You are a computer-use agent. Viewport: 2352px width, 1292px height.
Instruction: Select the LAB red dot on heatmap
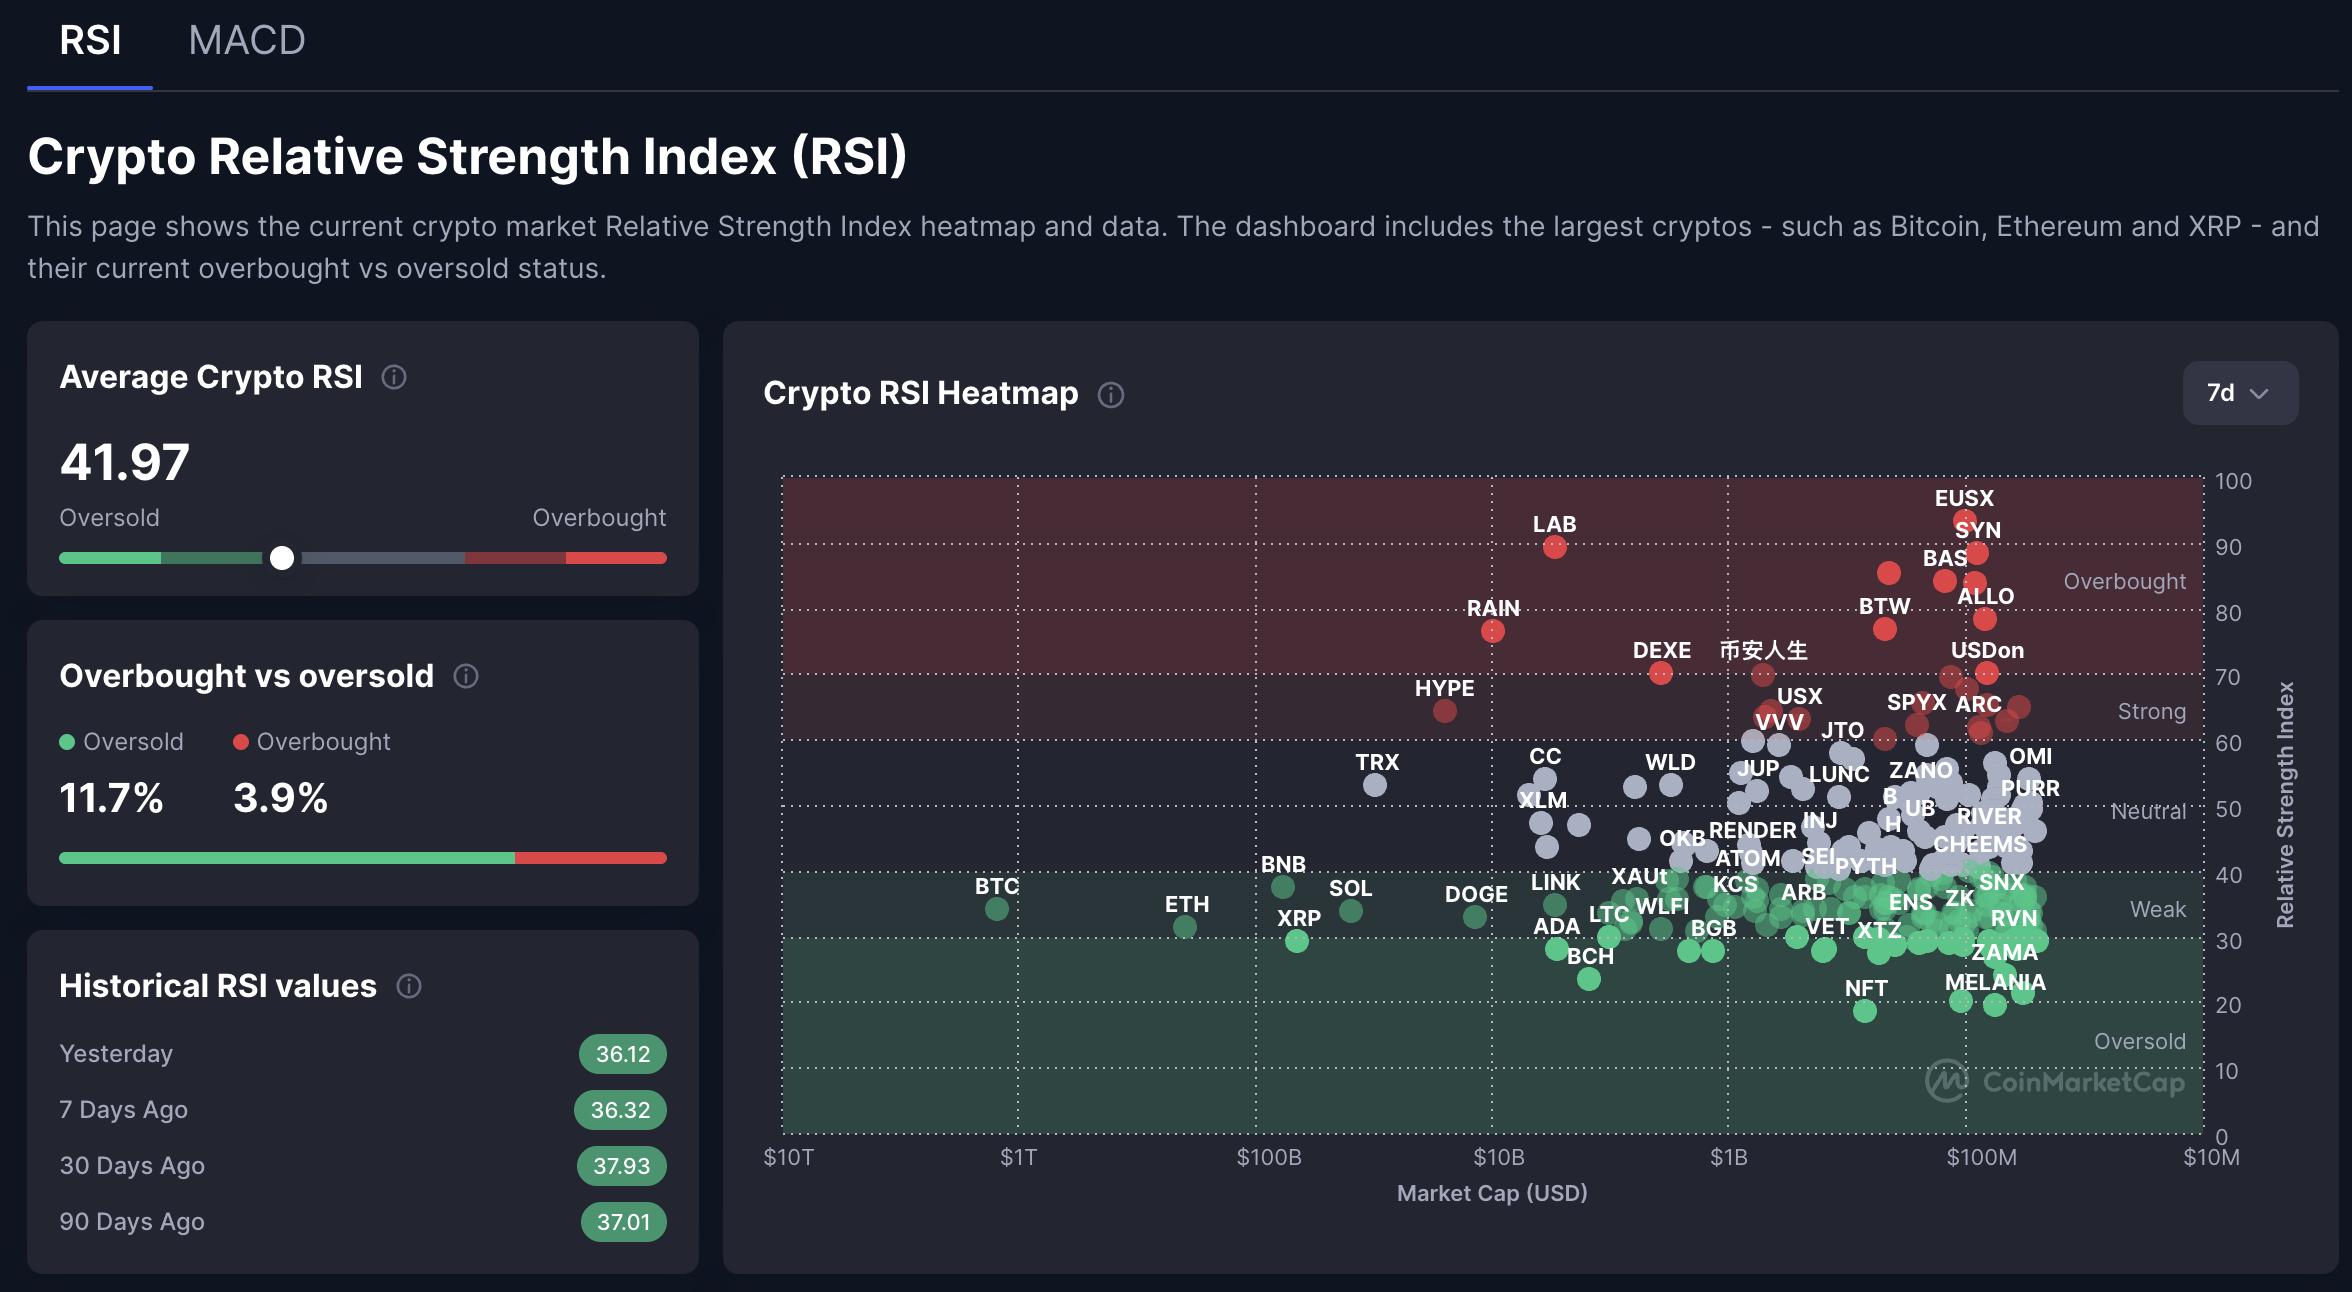(1555, 547)
